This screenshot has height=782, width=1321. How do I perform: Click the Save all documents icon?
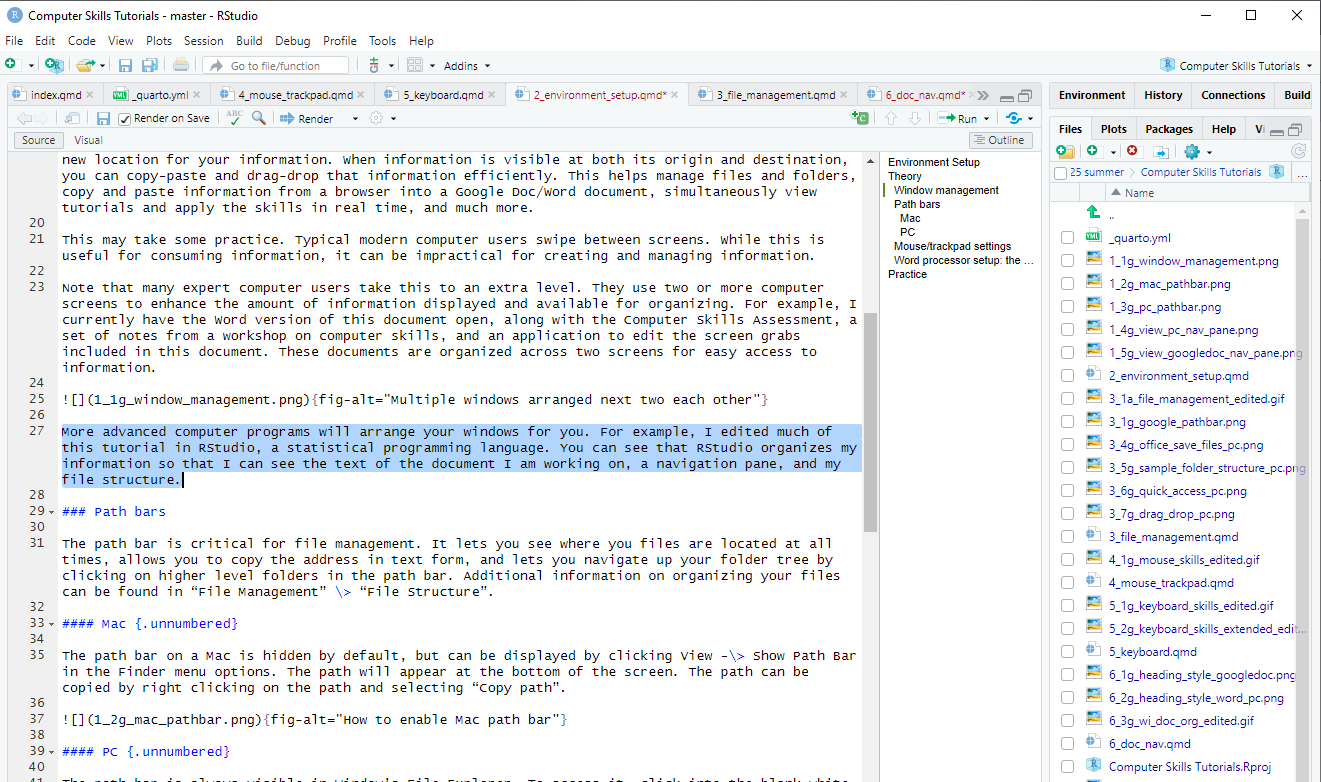[149, 65]
